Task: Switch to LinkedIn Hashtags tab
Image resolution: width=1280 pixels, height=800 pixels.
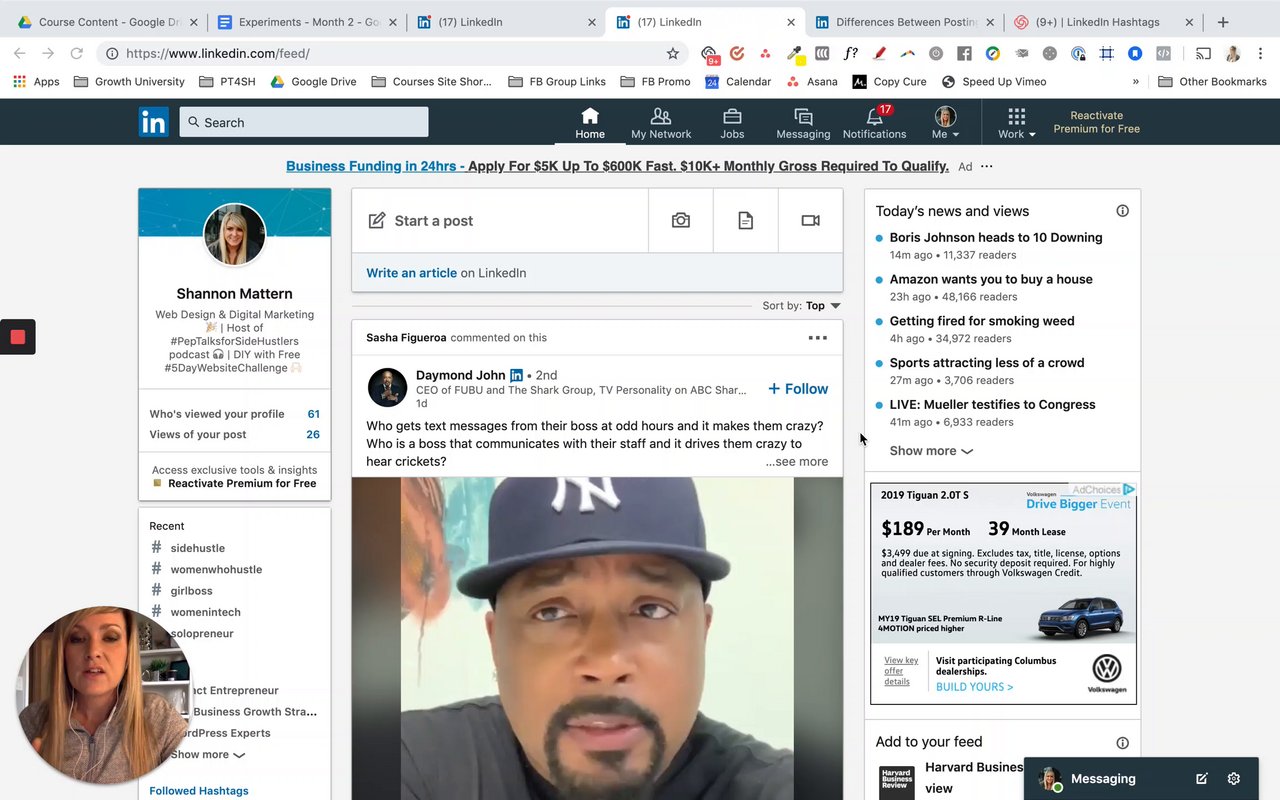Action: click(1102, 22)
